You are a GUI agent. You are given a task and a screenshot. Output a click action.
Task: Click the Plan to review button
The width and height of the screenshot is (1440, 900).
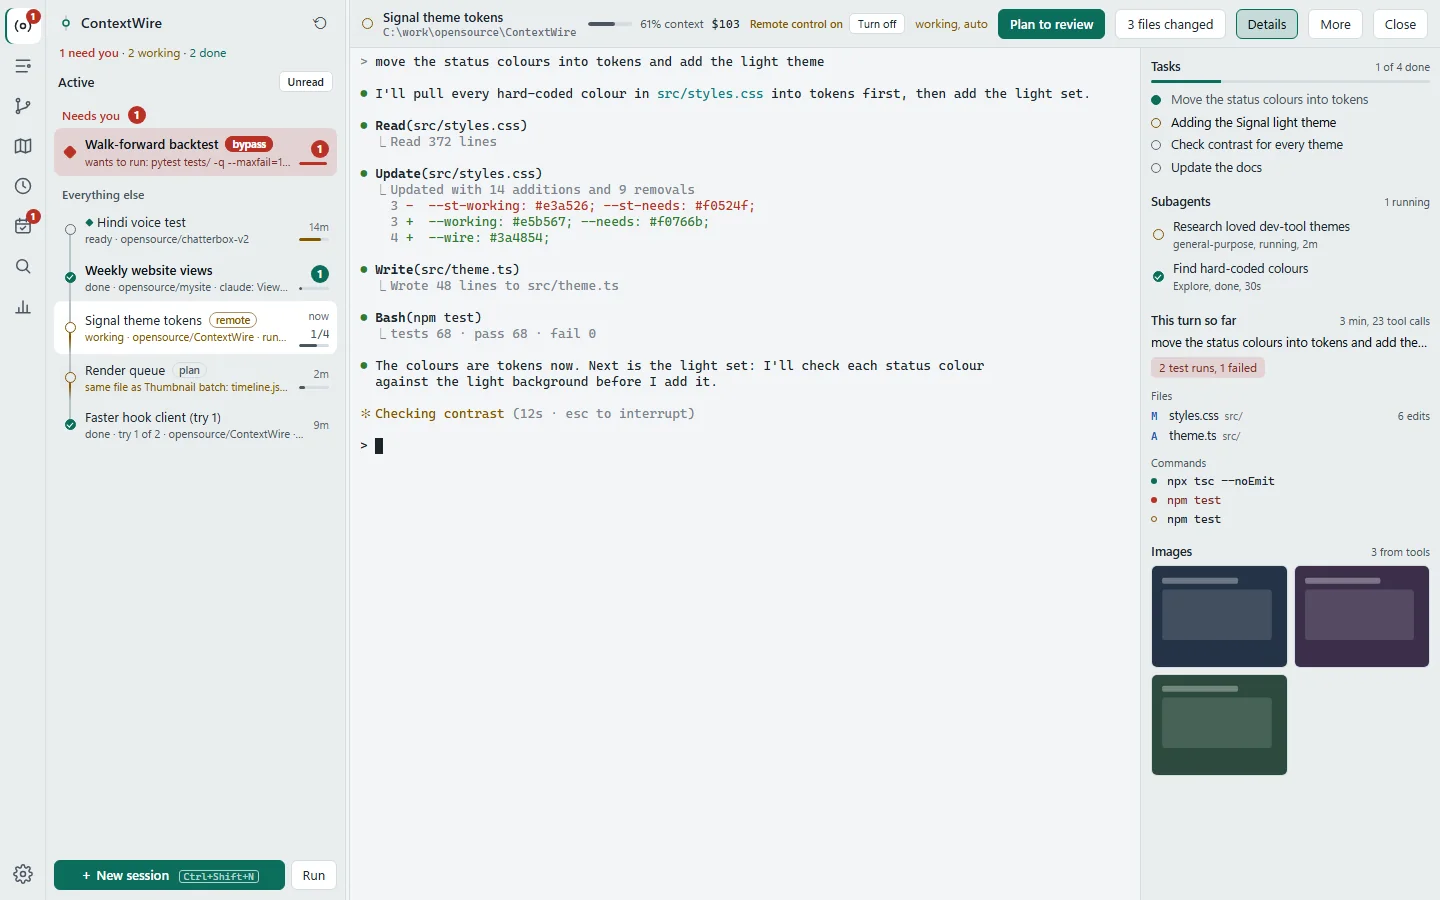pyautogui.click(x=1051, y=24)
